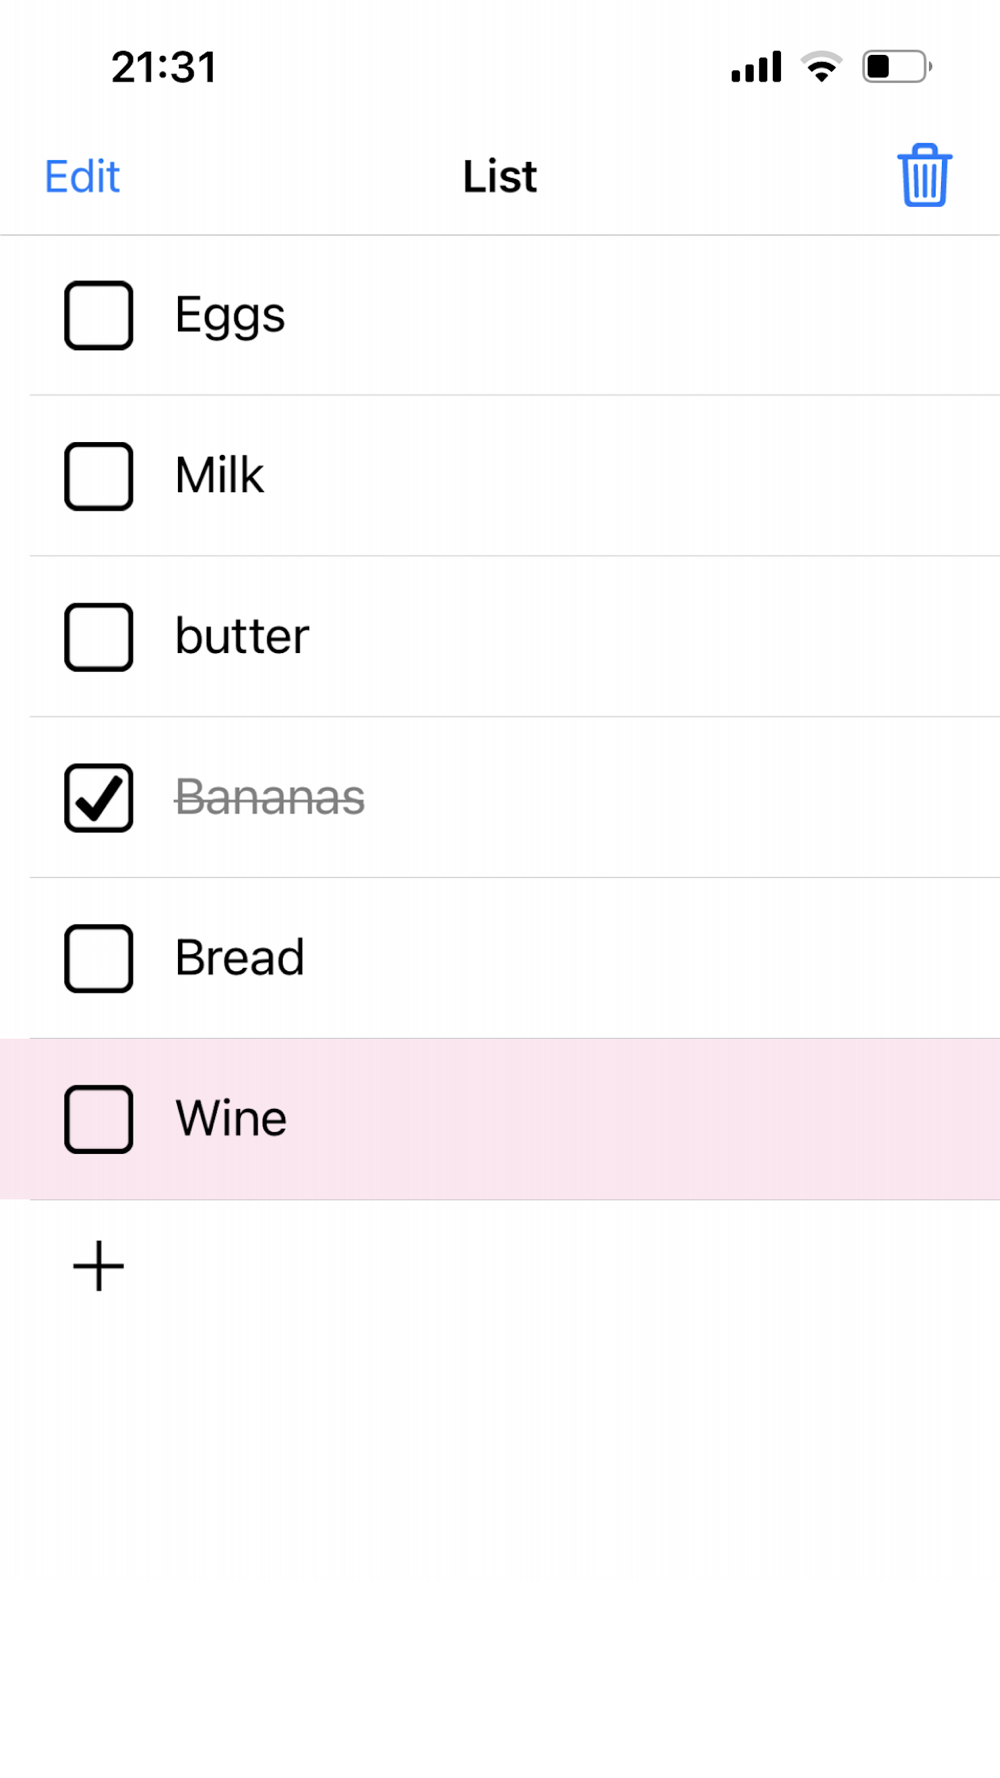Mark Bread as completed
Screen dimensions: 1000x1778
(x=99, y=958)
